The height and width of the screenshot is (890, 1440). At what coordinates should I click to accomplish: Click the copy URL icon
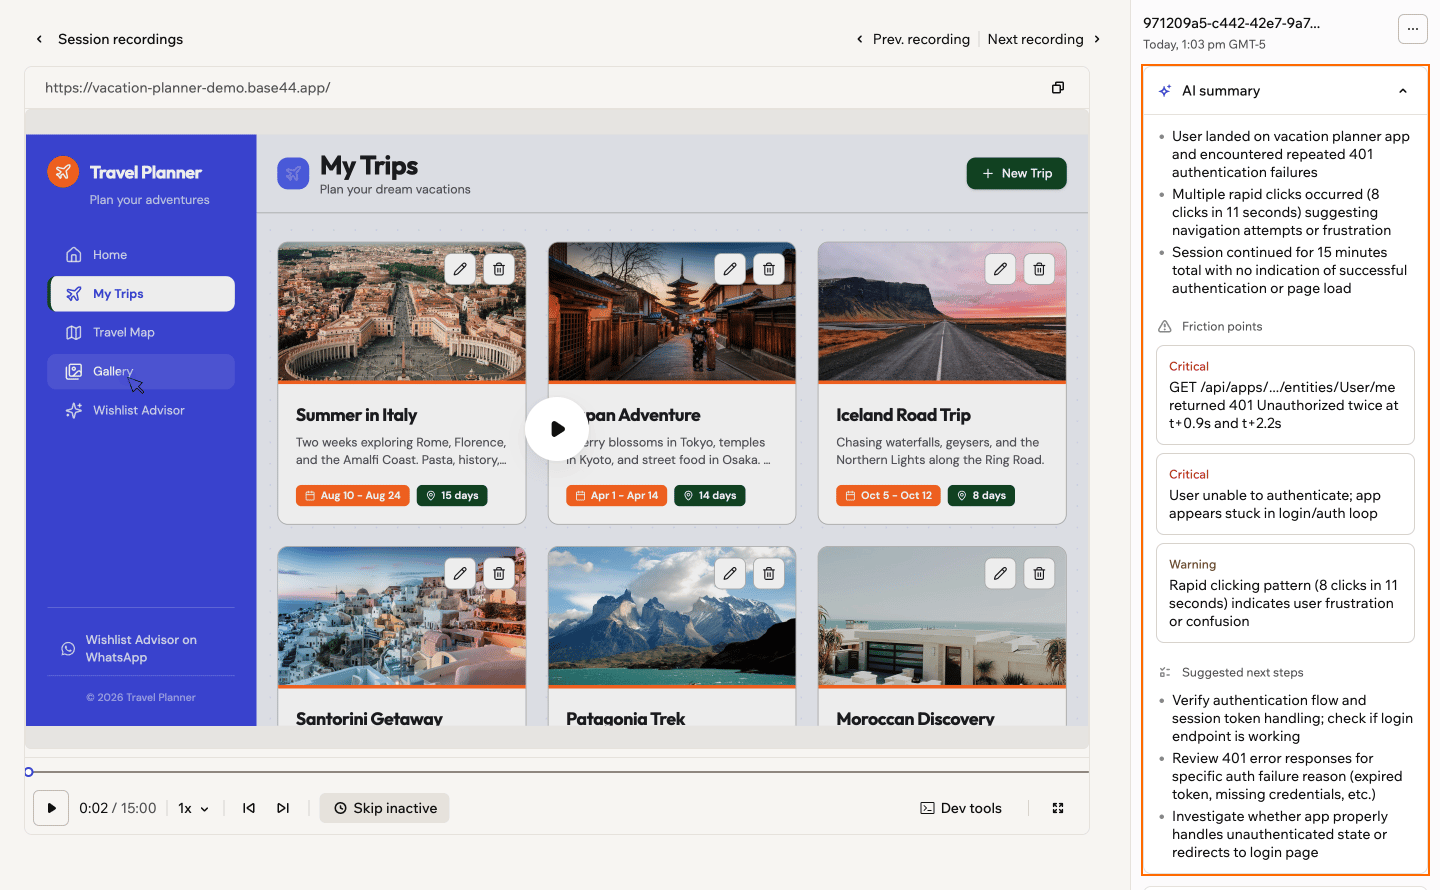[x=1058, y=88]
